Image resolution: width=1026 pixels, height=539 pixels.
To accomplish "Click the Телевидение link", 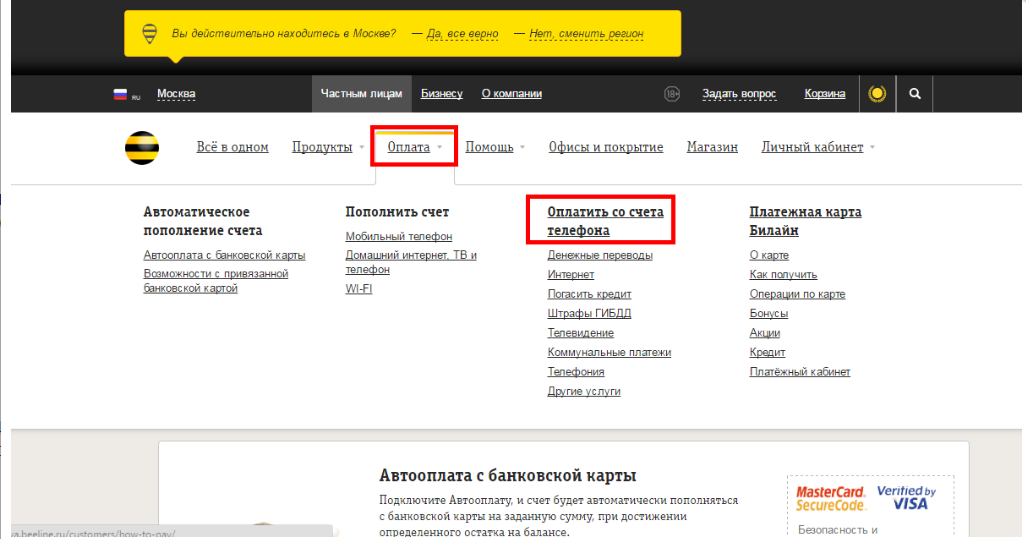I will (x=580, y=333).
